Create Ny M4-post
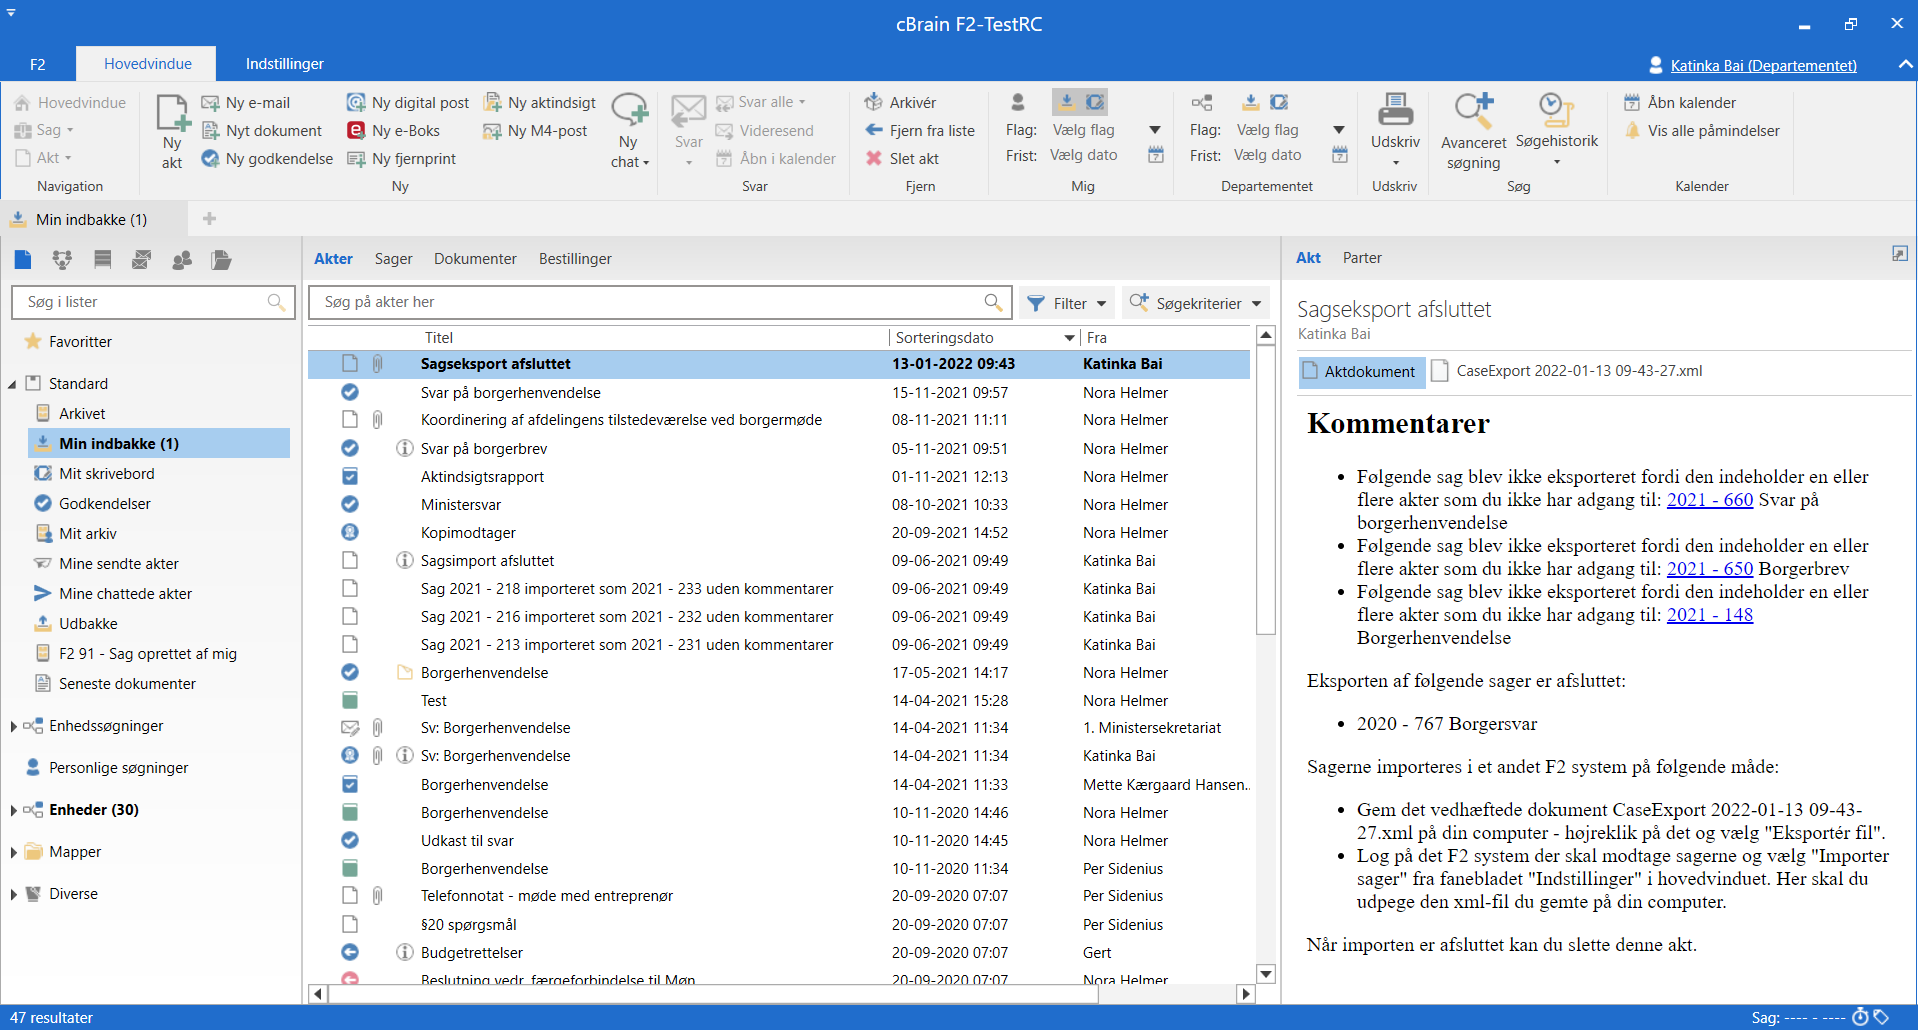The width and height of the screenshot is (1918, 1030). pos(536,131)
